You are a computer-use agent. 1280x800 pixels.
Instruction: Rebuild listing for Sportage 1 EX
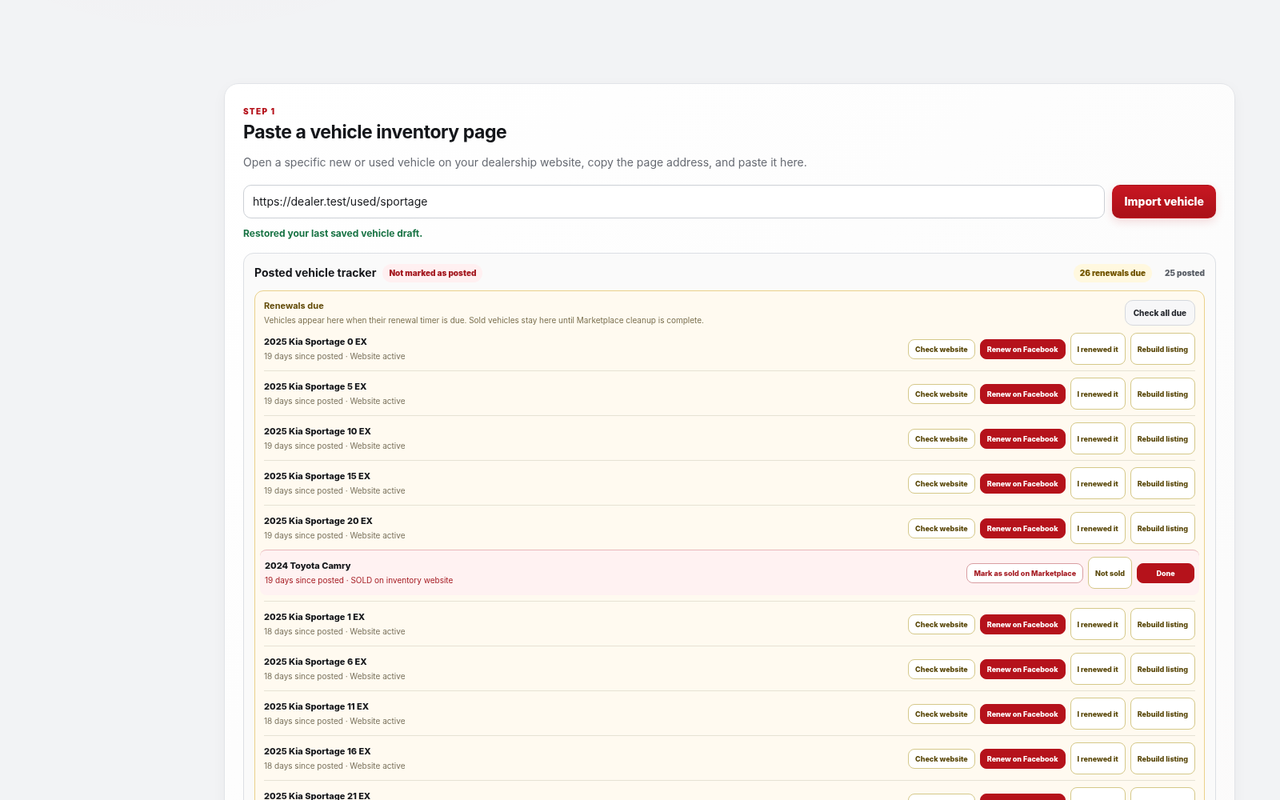1162,625
